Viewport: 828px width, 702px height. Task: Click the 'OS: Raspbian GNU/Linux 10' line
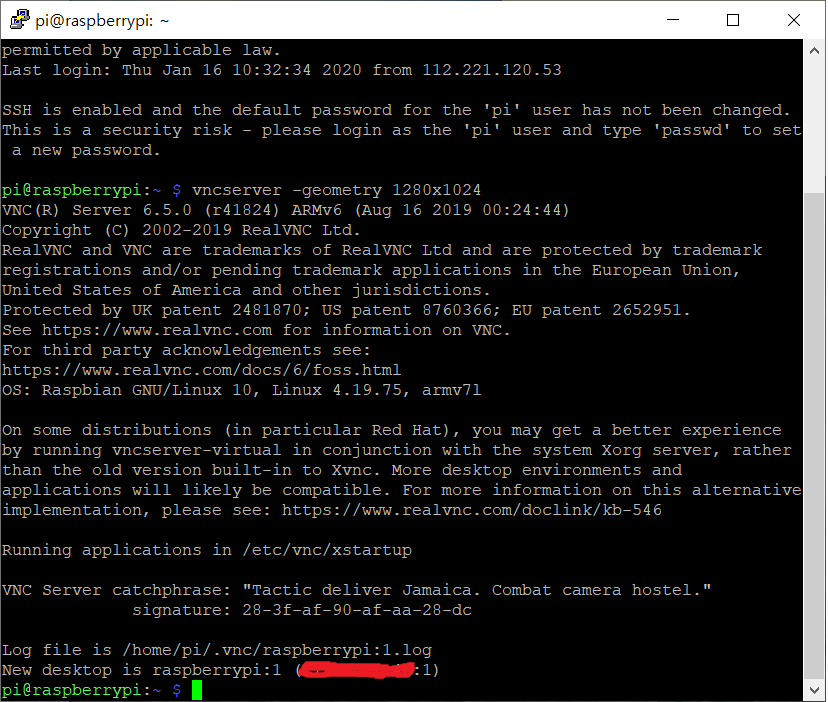point(241,390)
